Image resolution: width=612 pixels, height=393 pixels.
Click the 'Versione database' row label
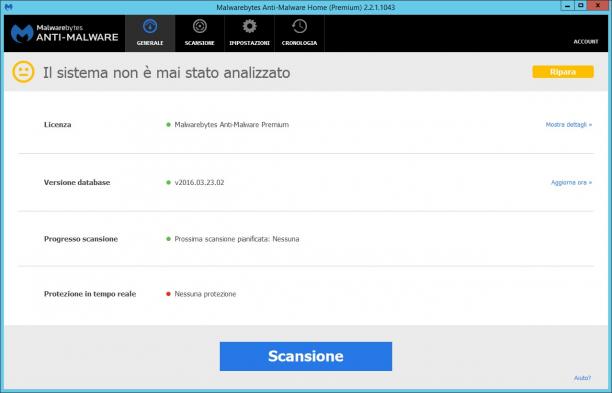77,182
